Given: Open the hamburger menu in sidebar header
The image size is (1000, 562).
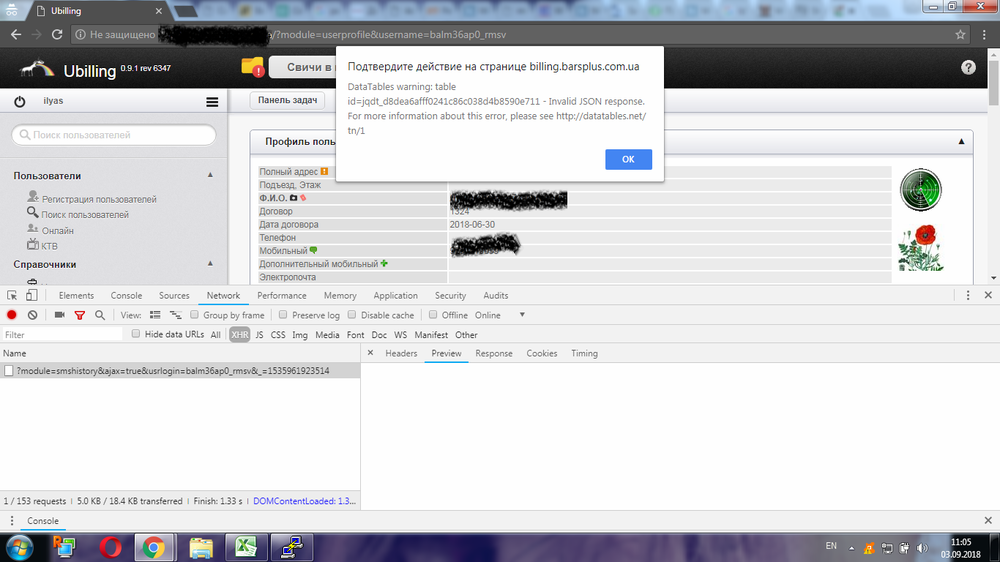Looking at the screenshot, I should (212, 101).
